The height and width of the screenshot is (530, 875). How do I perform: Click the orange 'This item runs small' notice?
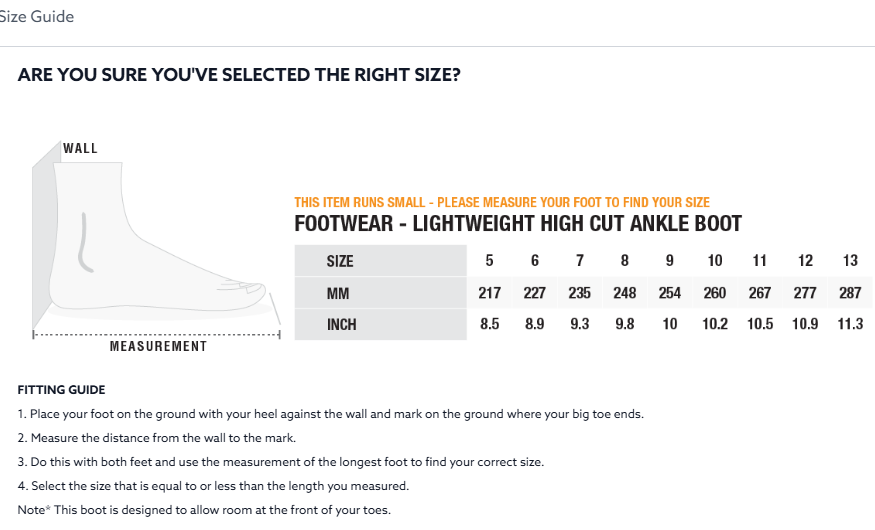(x=502, y=202)
